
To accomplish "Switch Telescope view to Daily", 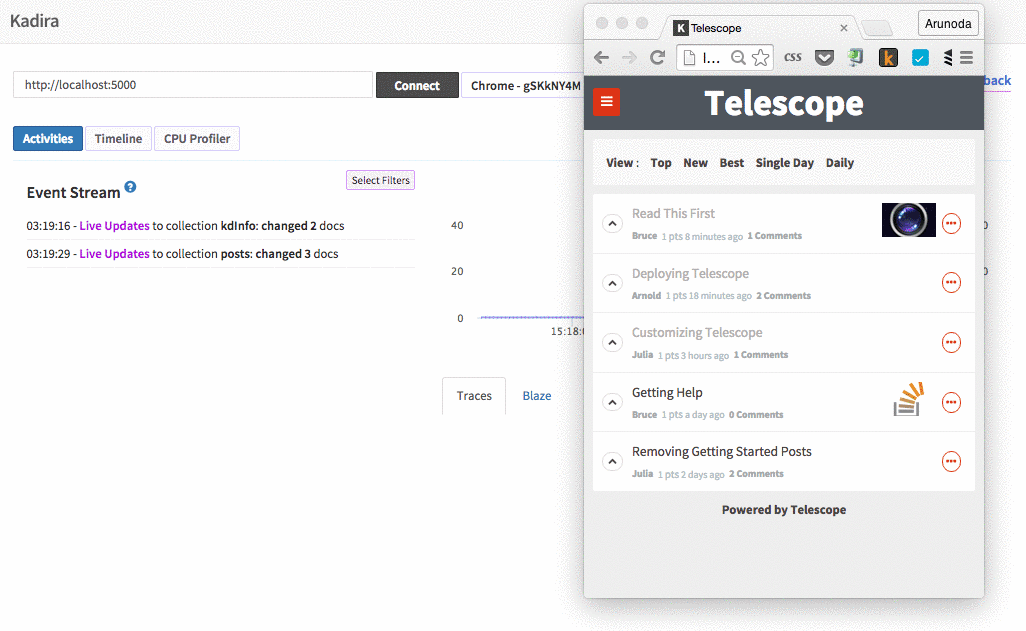I will 840,163.
